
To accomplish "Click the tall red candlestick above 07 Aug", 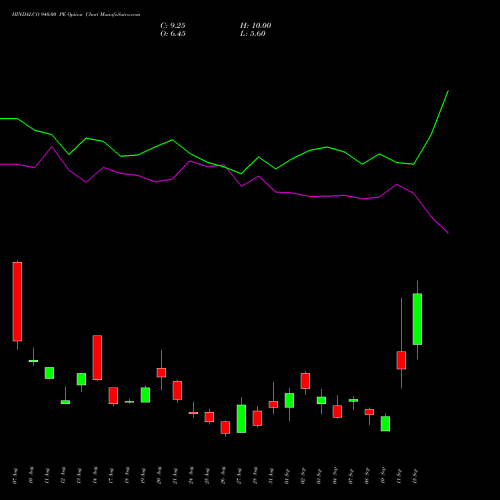I will pyautogui.click(x=17, y=302).
